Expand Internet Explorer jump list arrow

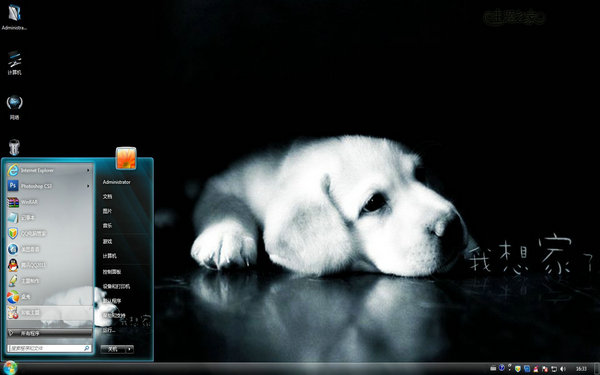point(88,170)
